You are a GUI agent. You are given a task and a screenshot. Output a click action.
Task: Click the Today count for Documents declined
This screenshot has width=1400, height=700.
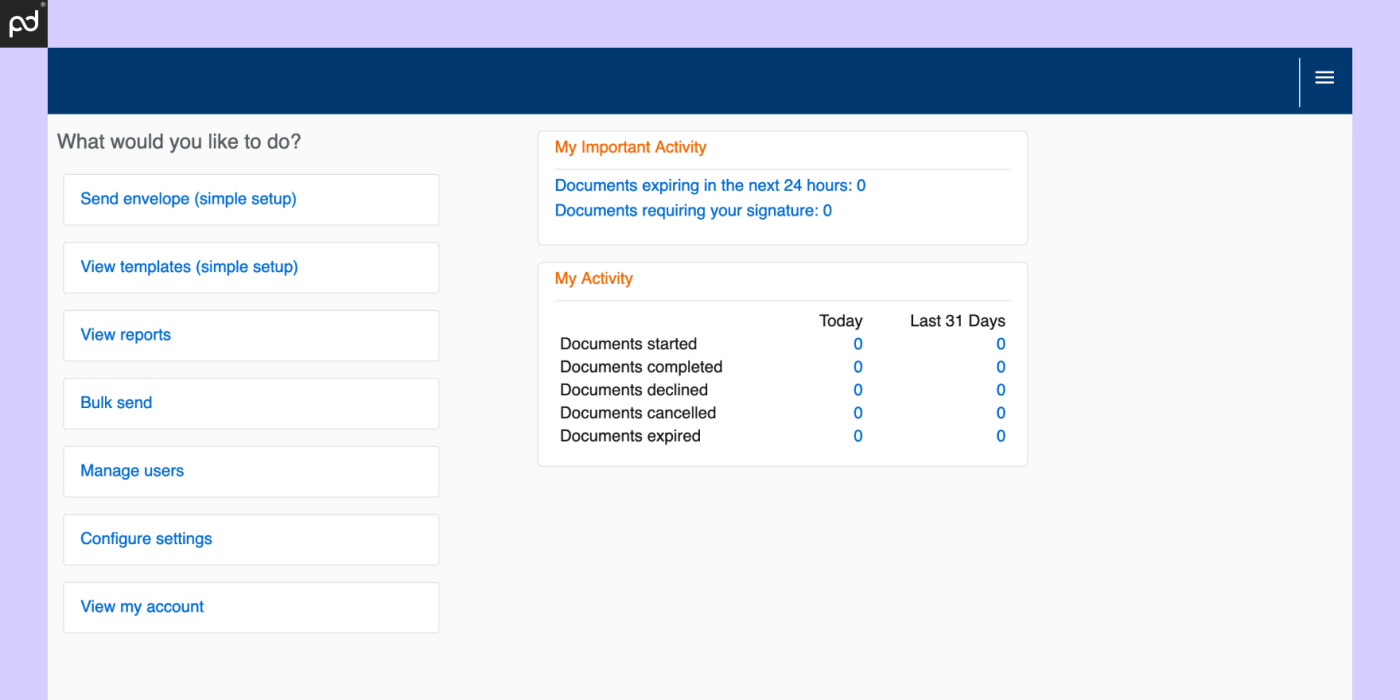(857, 389)
